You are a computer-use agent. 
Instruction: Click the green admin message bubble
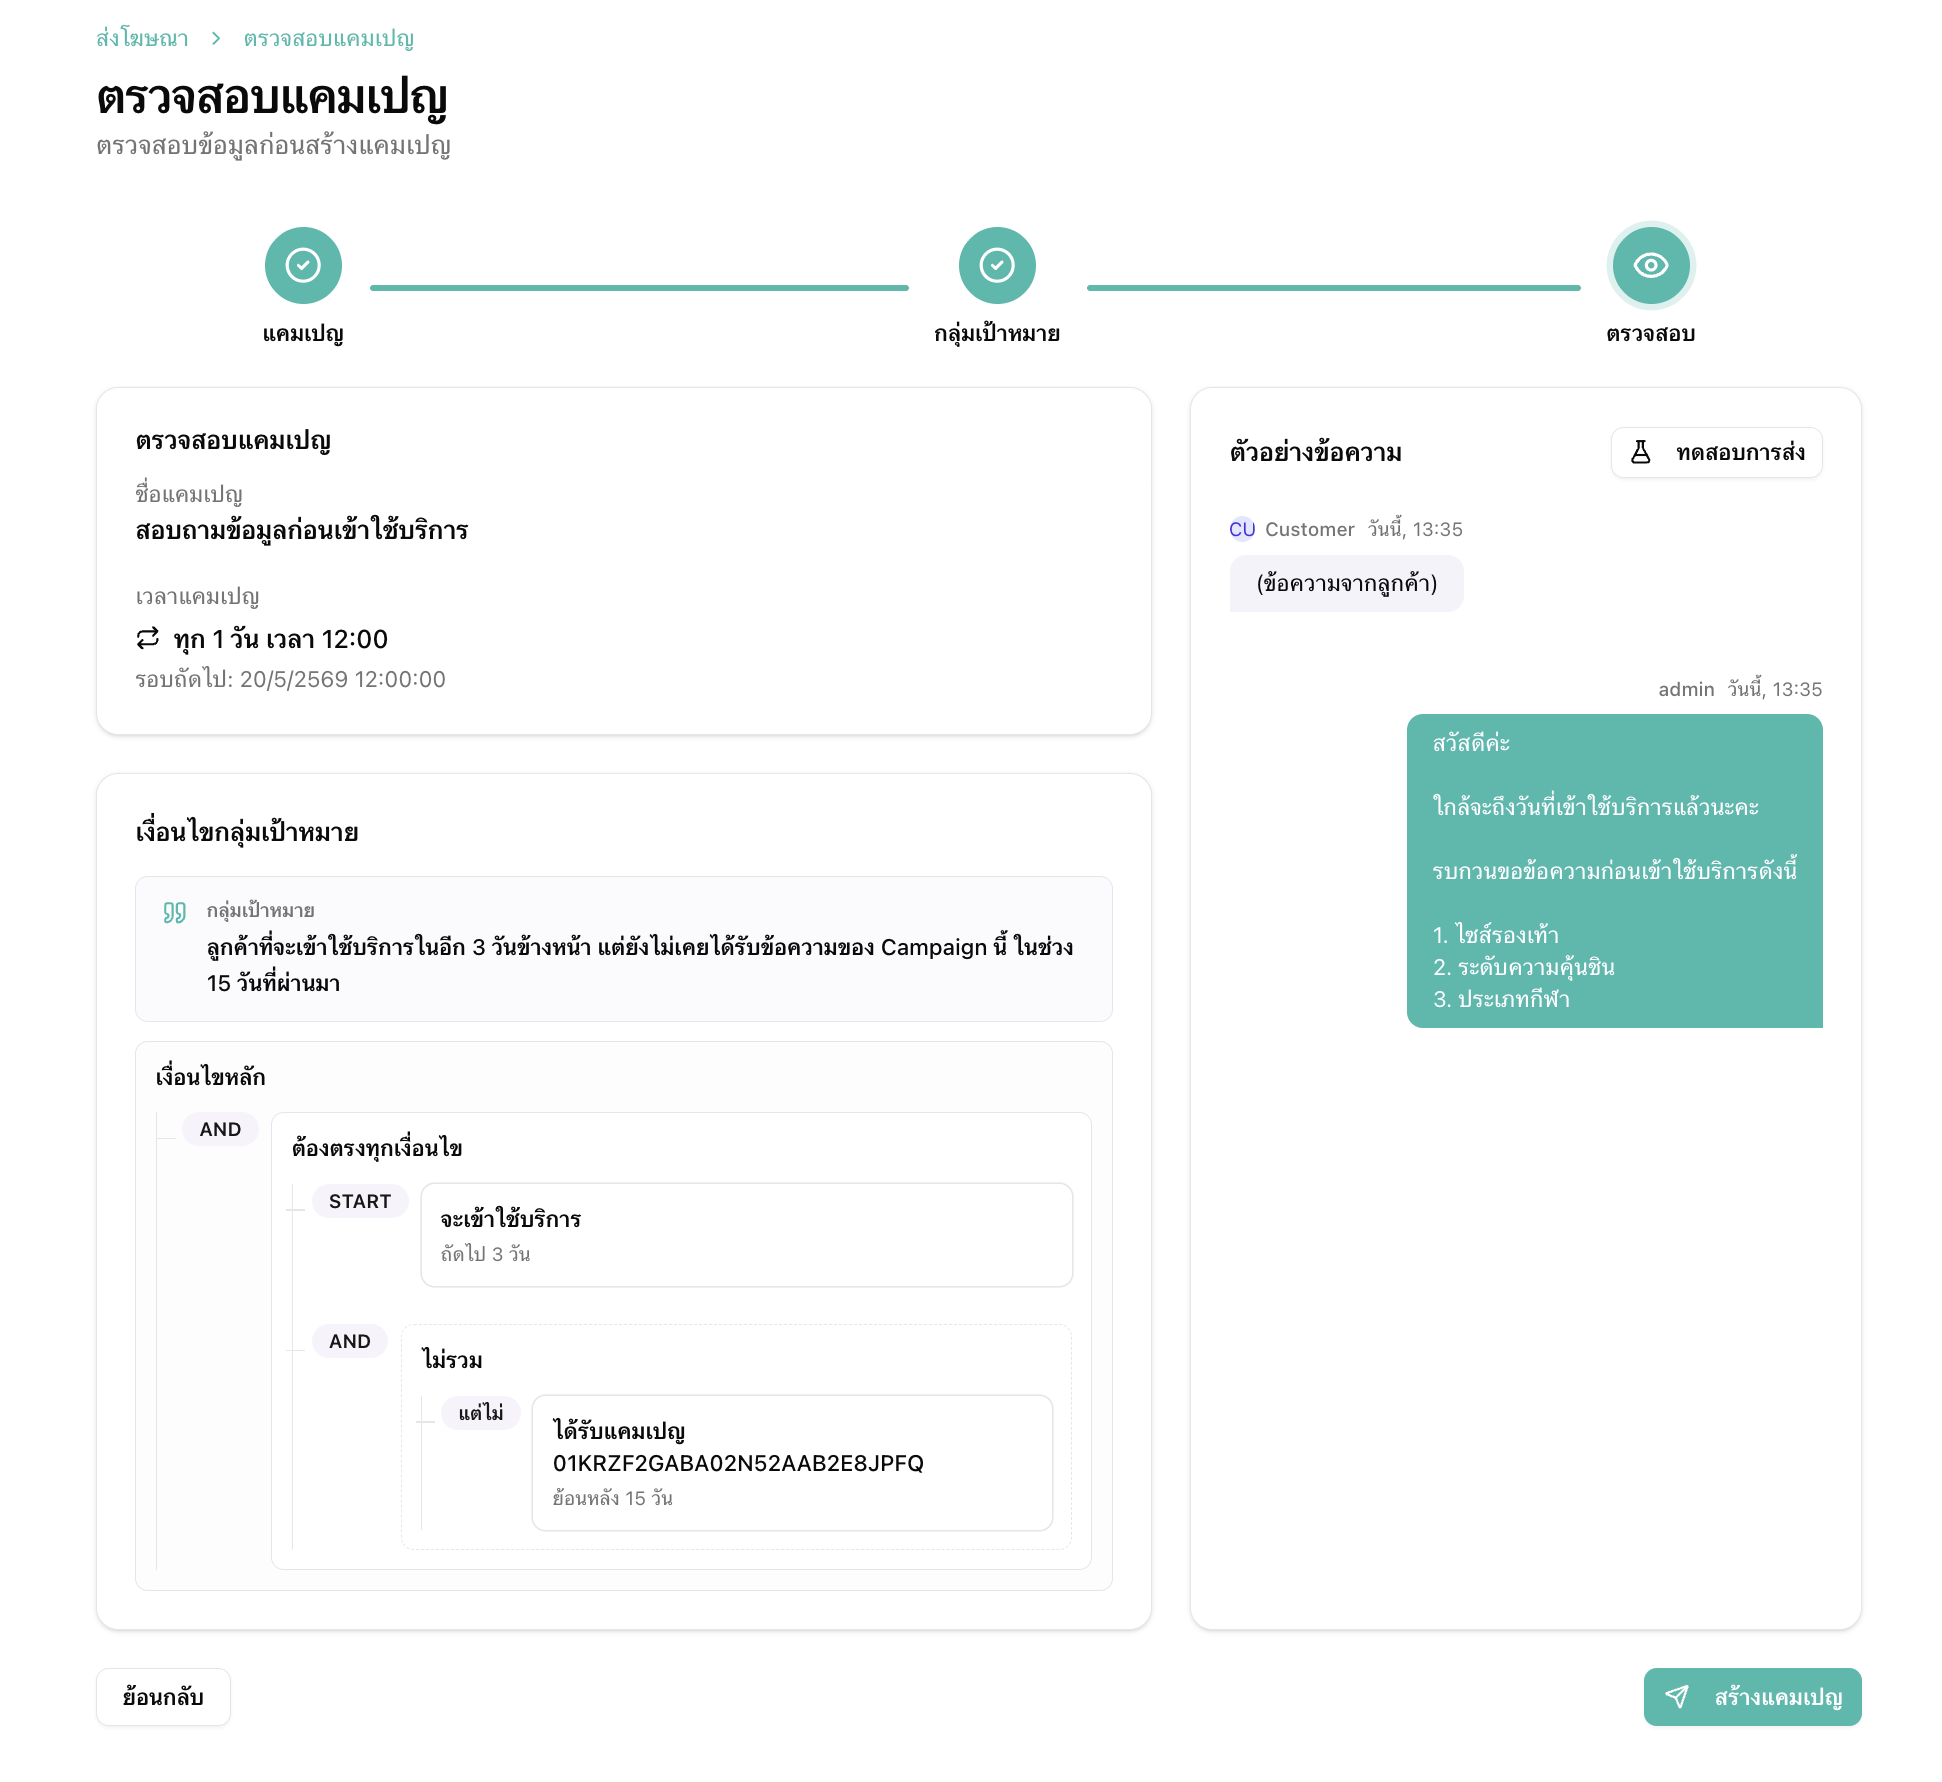click(1615, 871)
